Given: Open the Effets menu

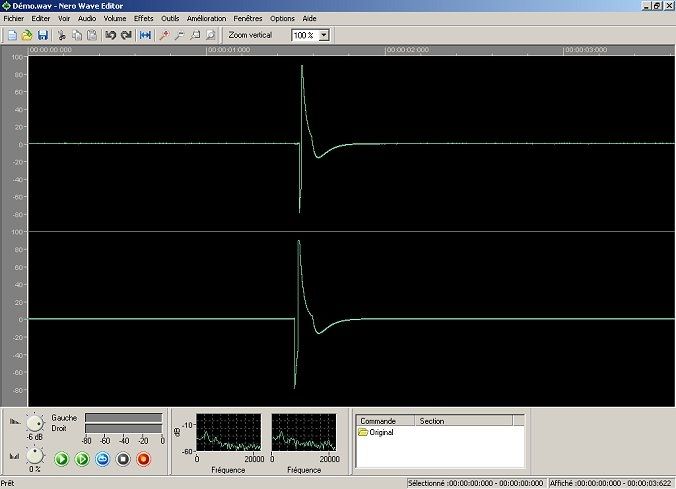Looking at the screenshot, I should click(144, 19).
